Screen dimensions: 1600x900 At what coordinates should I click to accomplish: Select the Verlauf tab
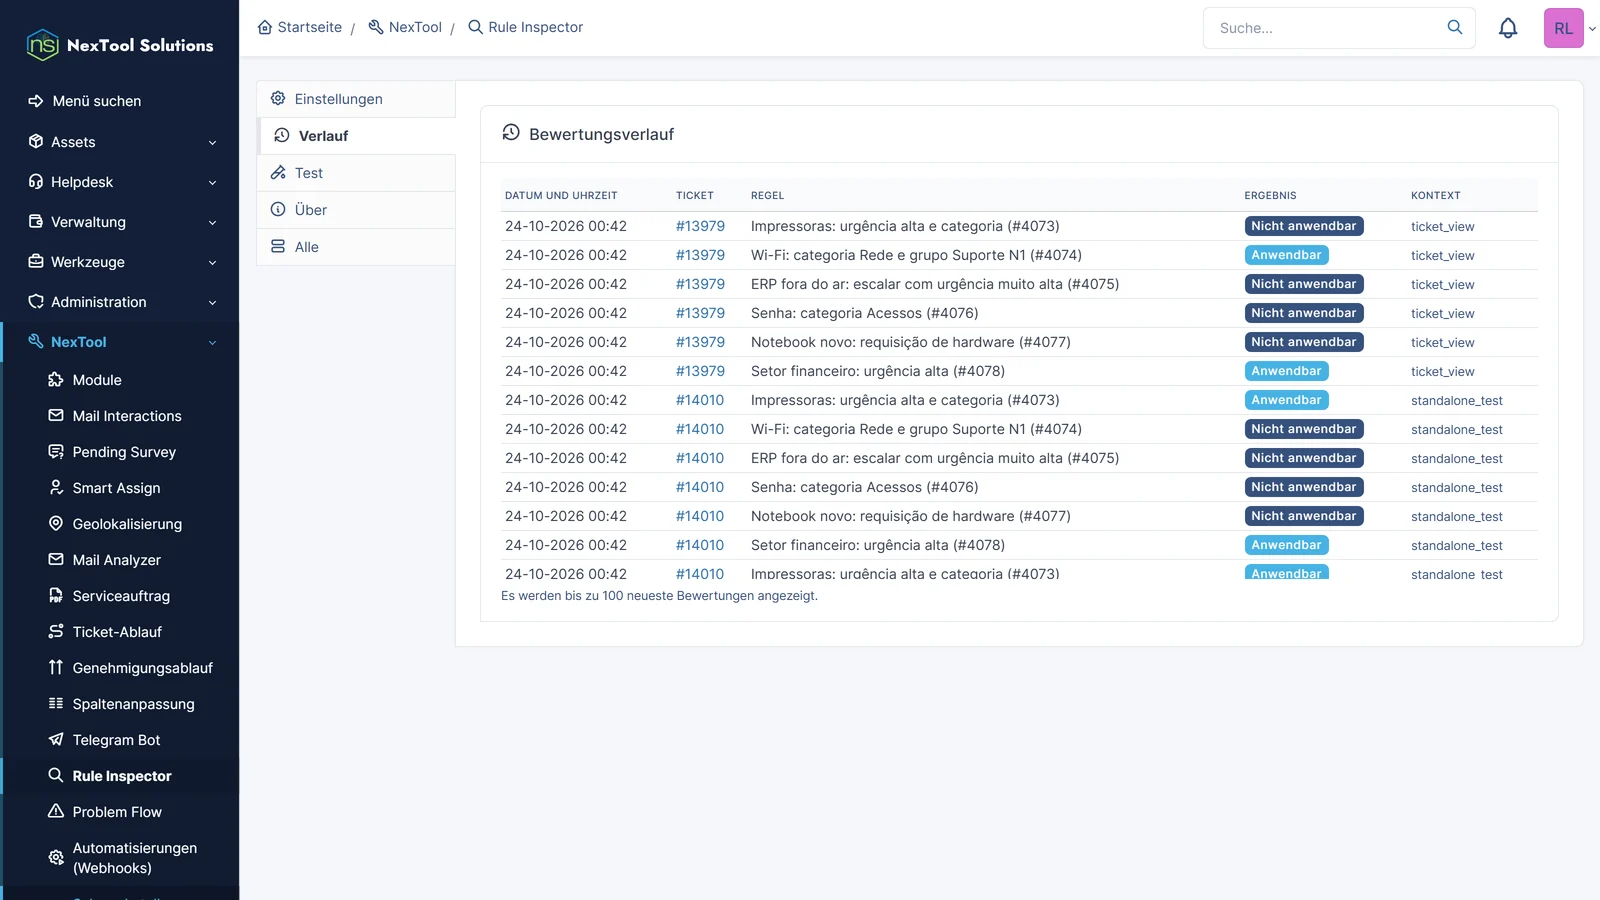pyautogui.click(x=356, y=136)
